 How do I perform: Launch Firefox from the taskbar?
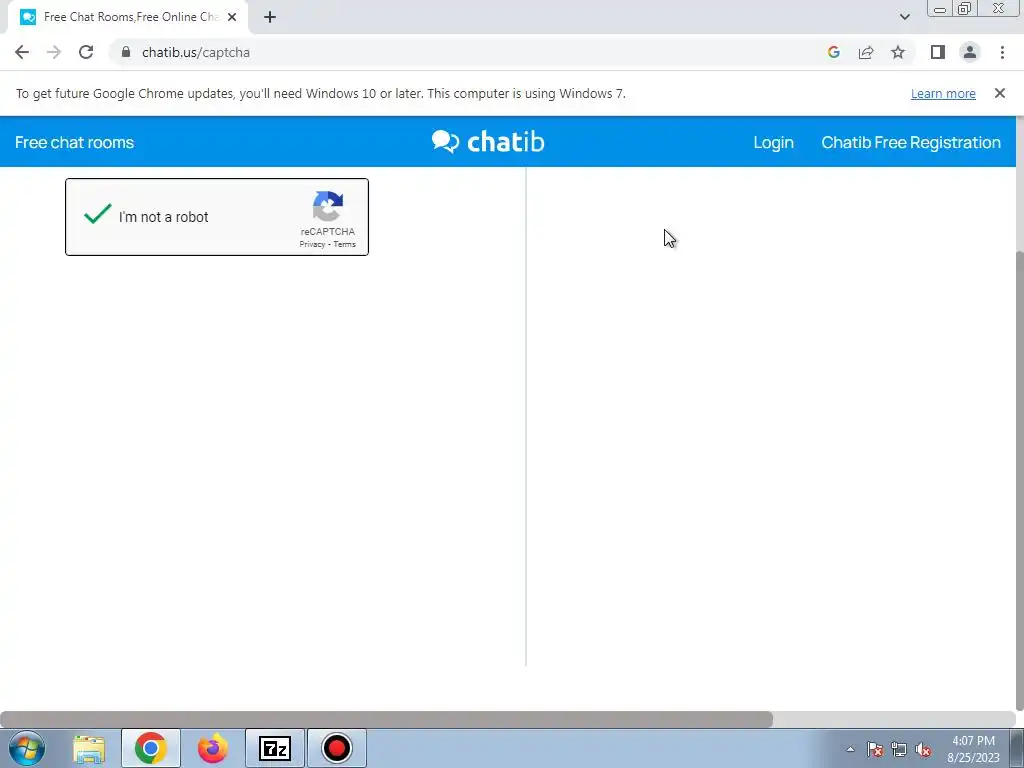click(212, 748)
